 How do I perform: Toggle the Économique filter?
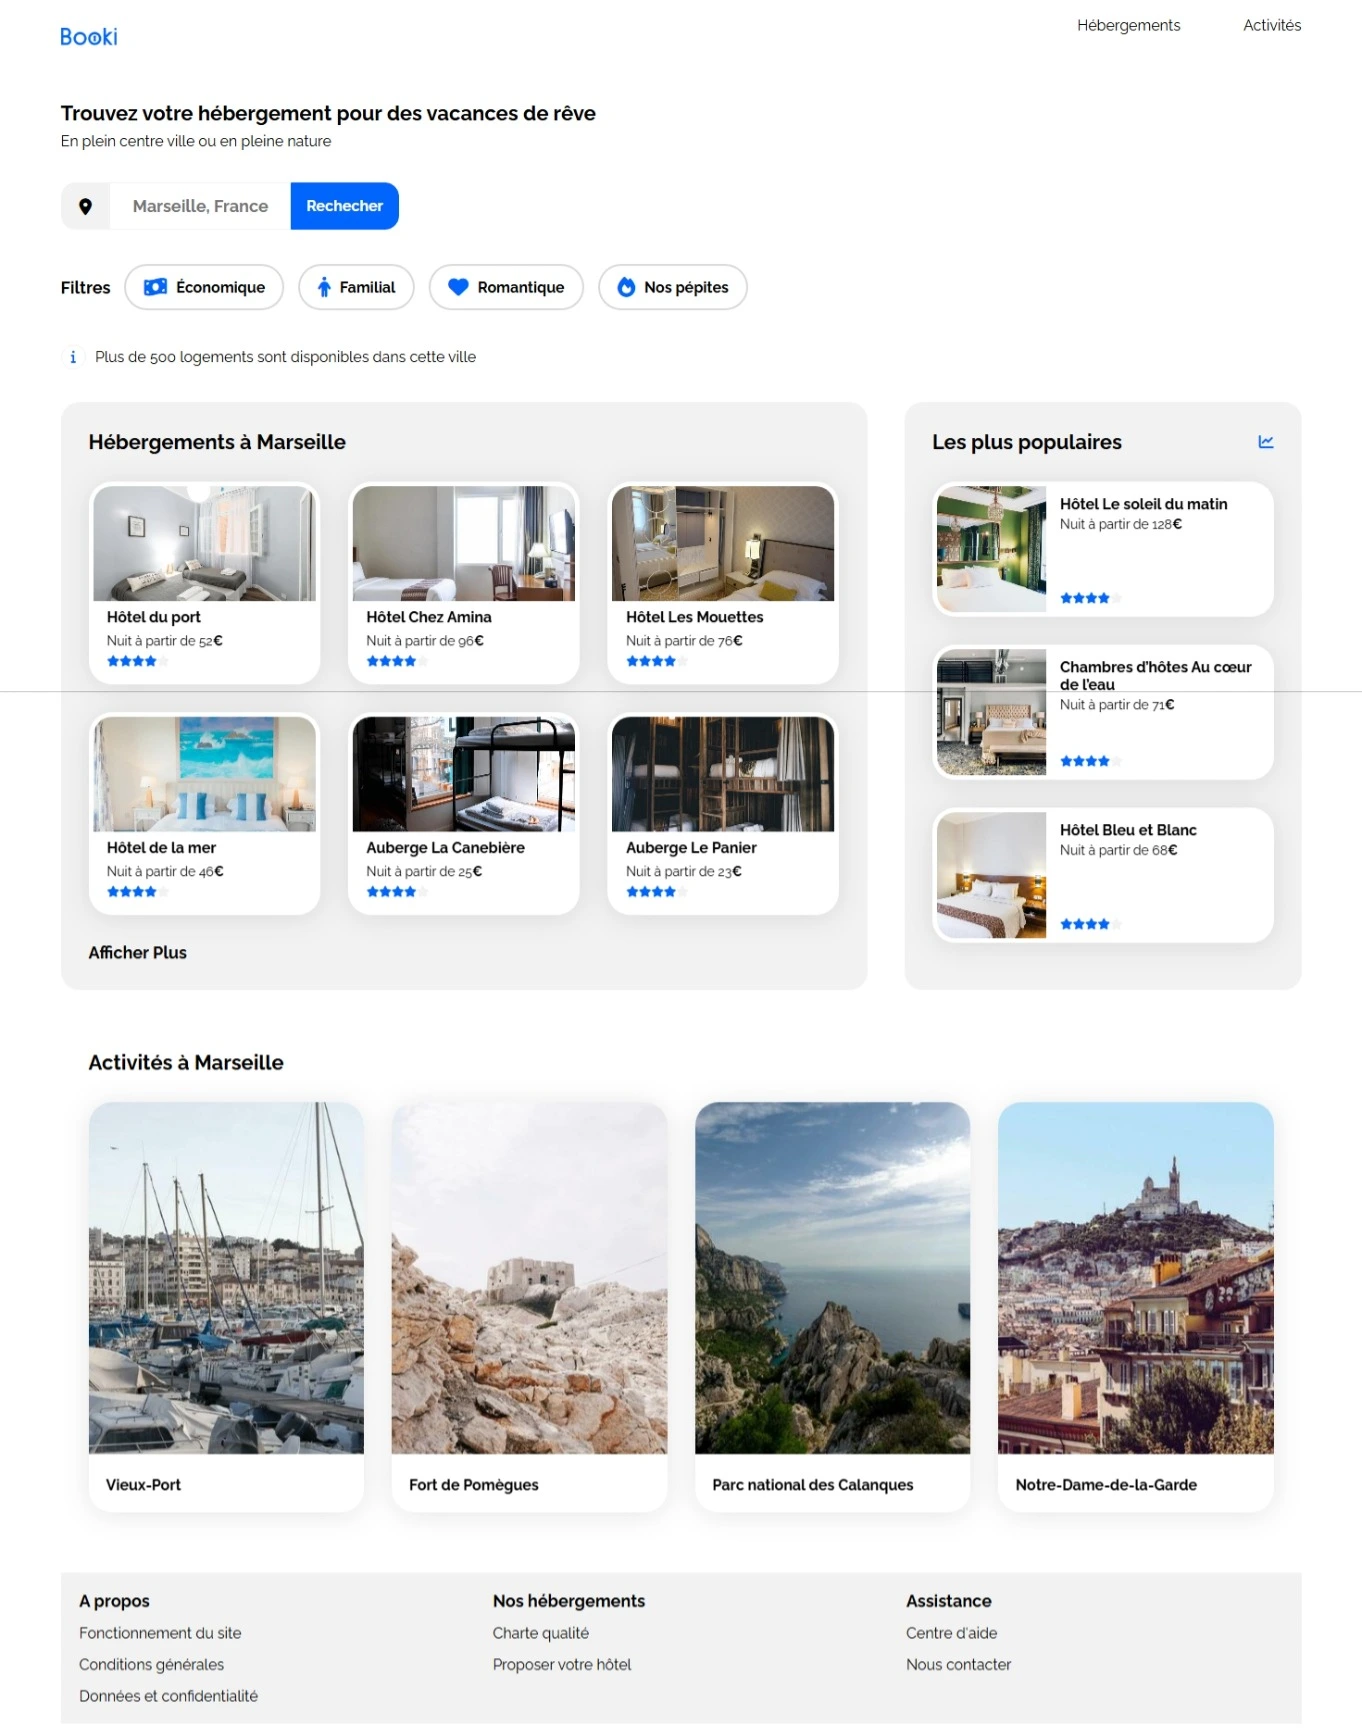204,287
